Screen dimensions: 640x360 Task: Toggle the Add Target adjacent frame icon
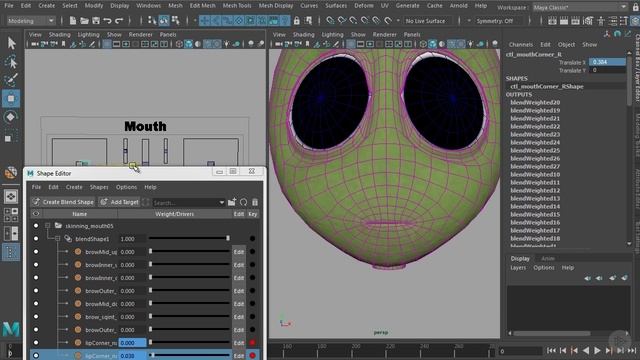(146, 202)
